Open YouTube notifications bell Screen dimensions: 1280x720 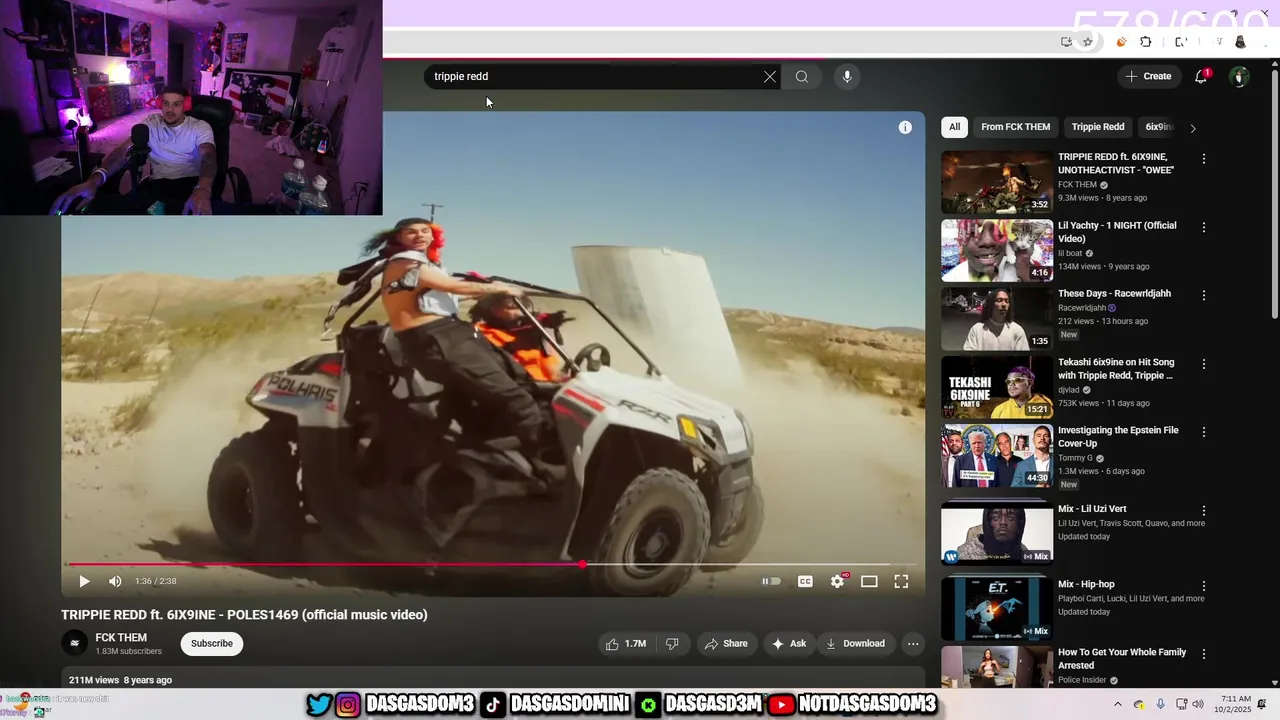point(1202,76)
